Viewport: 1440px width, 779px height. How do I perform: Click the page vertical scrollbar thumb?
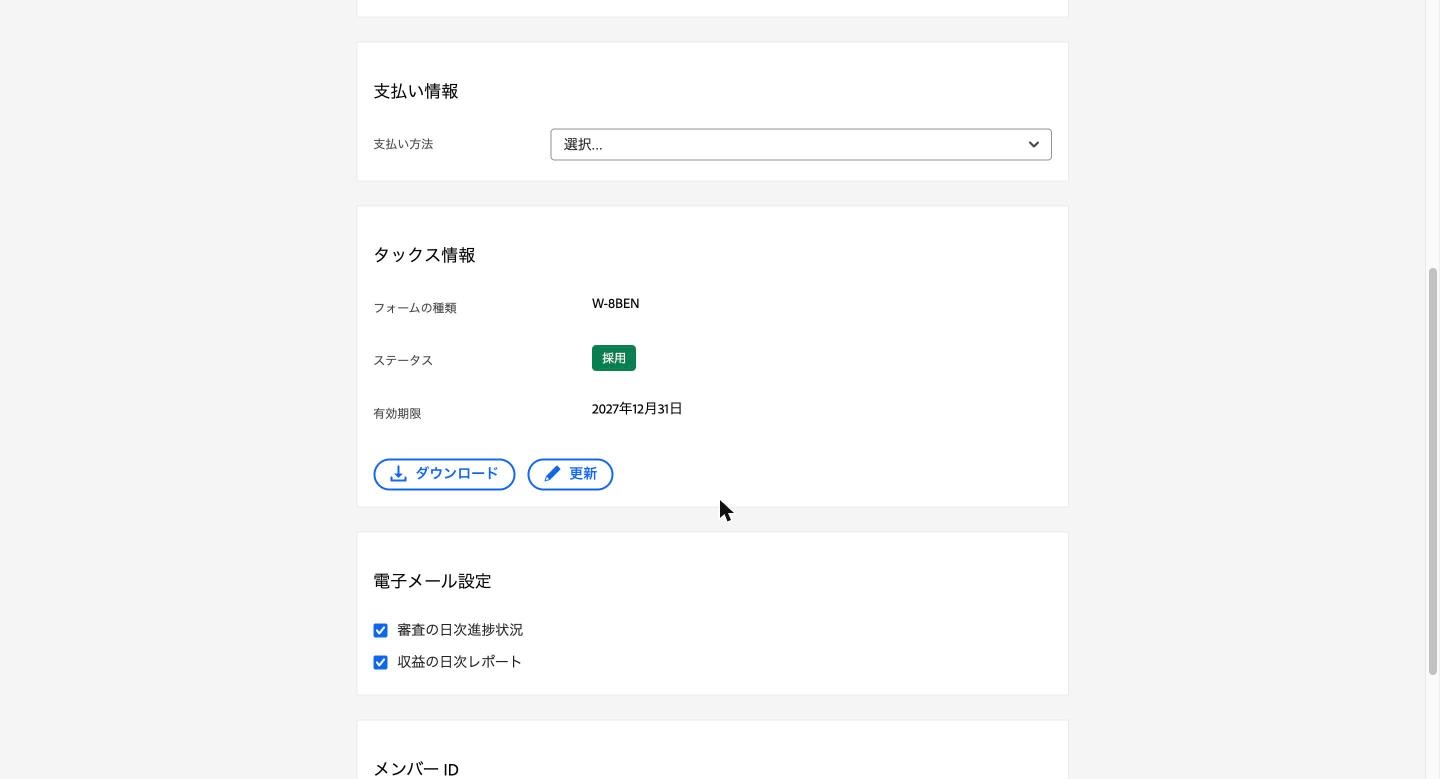coord(1433,471)
